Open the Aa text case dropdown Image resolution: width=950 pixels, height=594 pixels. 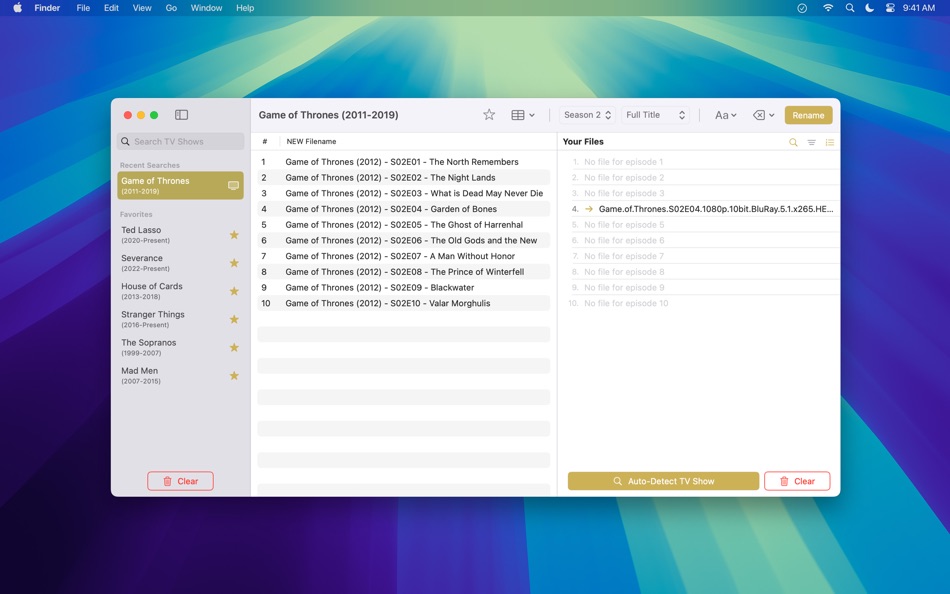tap(725, 115)
